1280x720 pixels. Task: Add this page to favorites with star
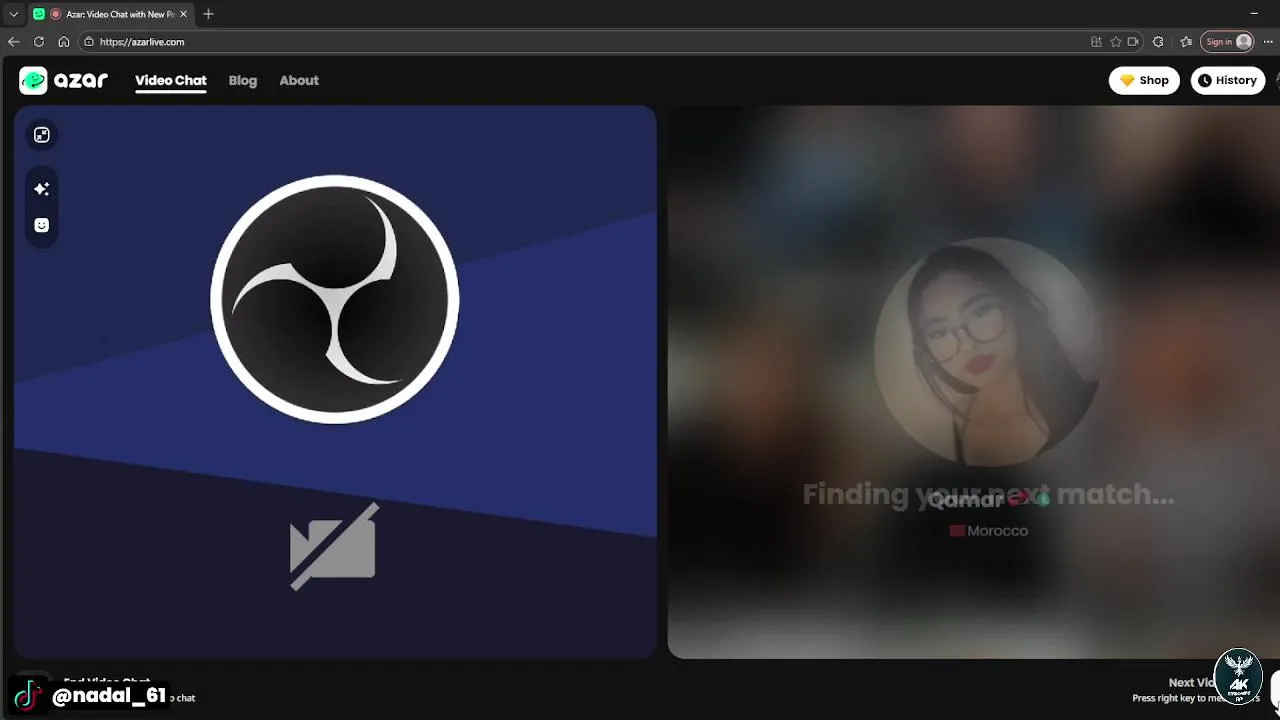tap(1116, 42)
